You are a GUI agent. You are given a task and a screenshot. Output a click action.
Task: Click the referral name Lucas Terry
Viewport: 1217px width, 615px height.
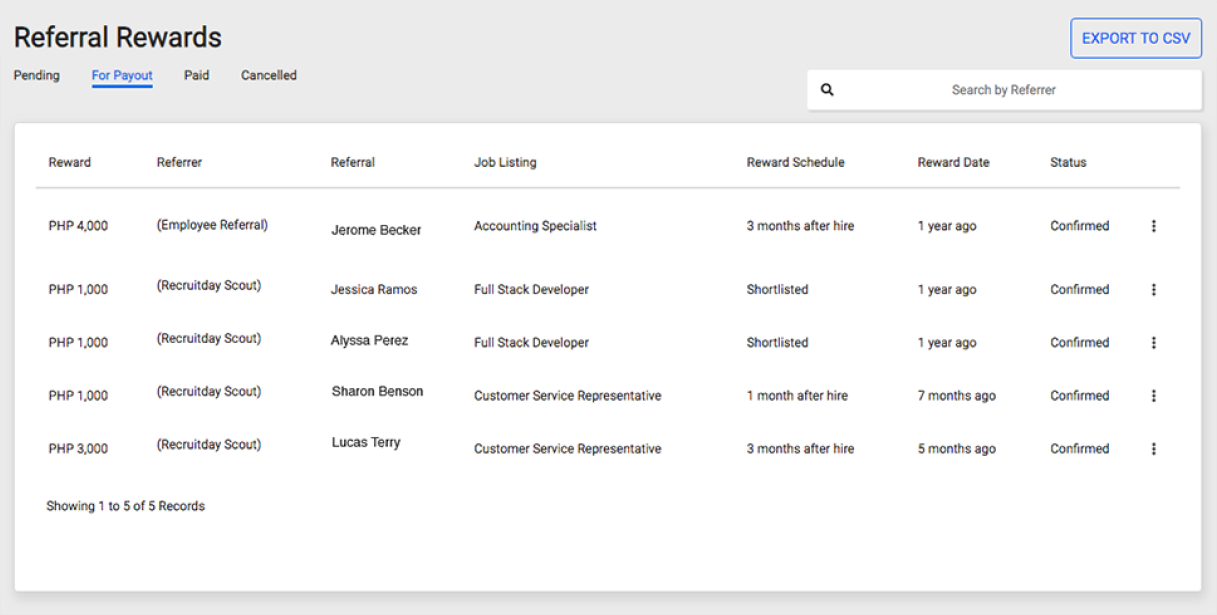pos(366,442)
